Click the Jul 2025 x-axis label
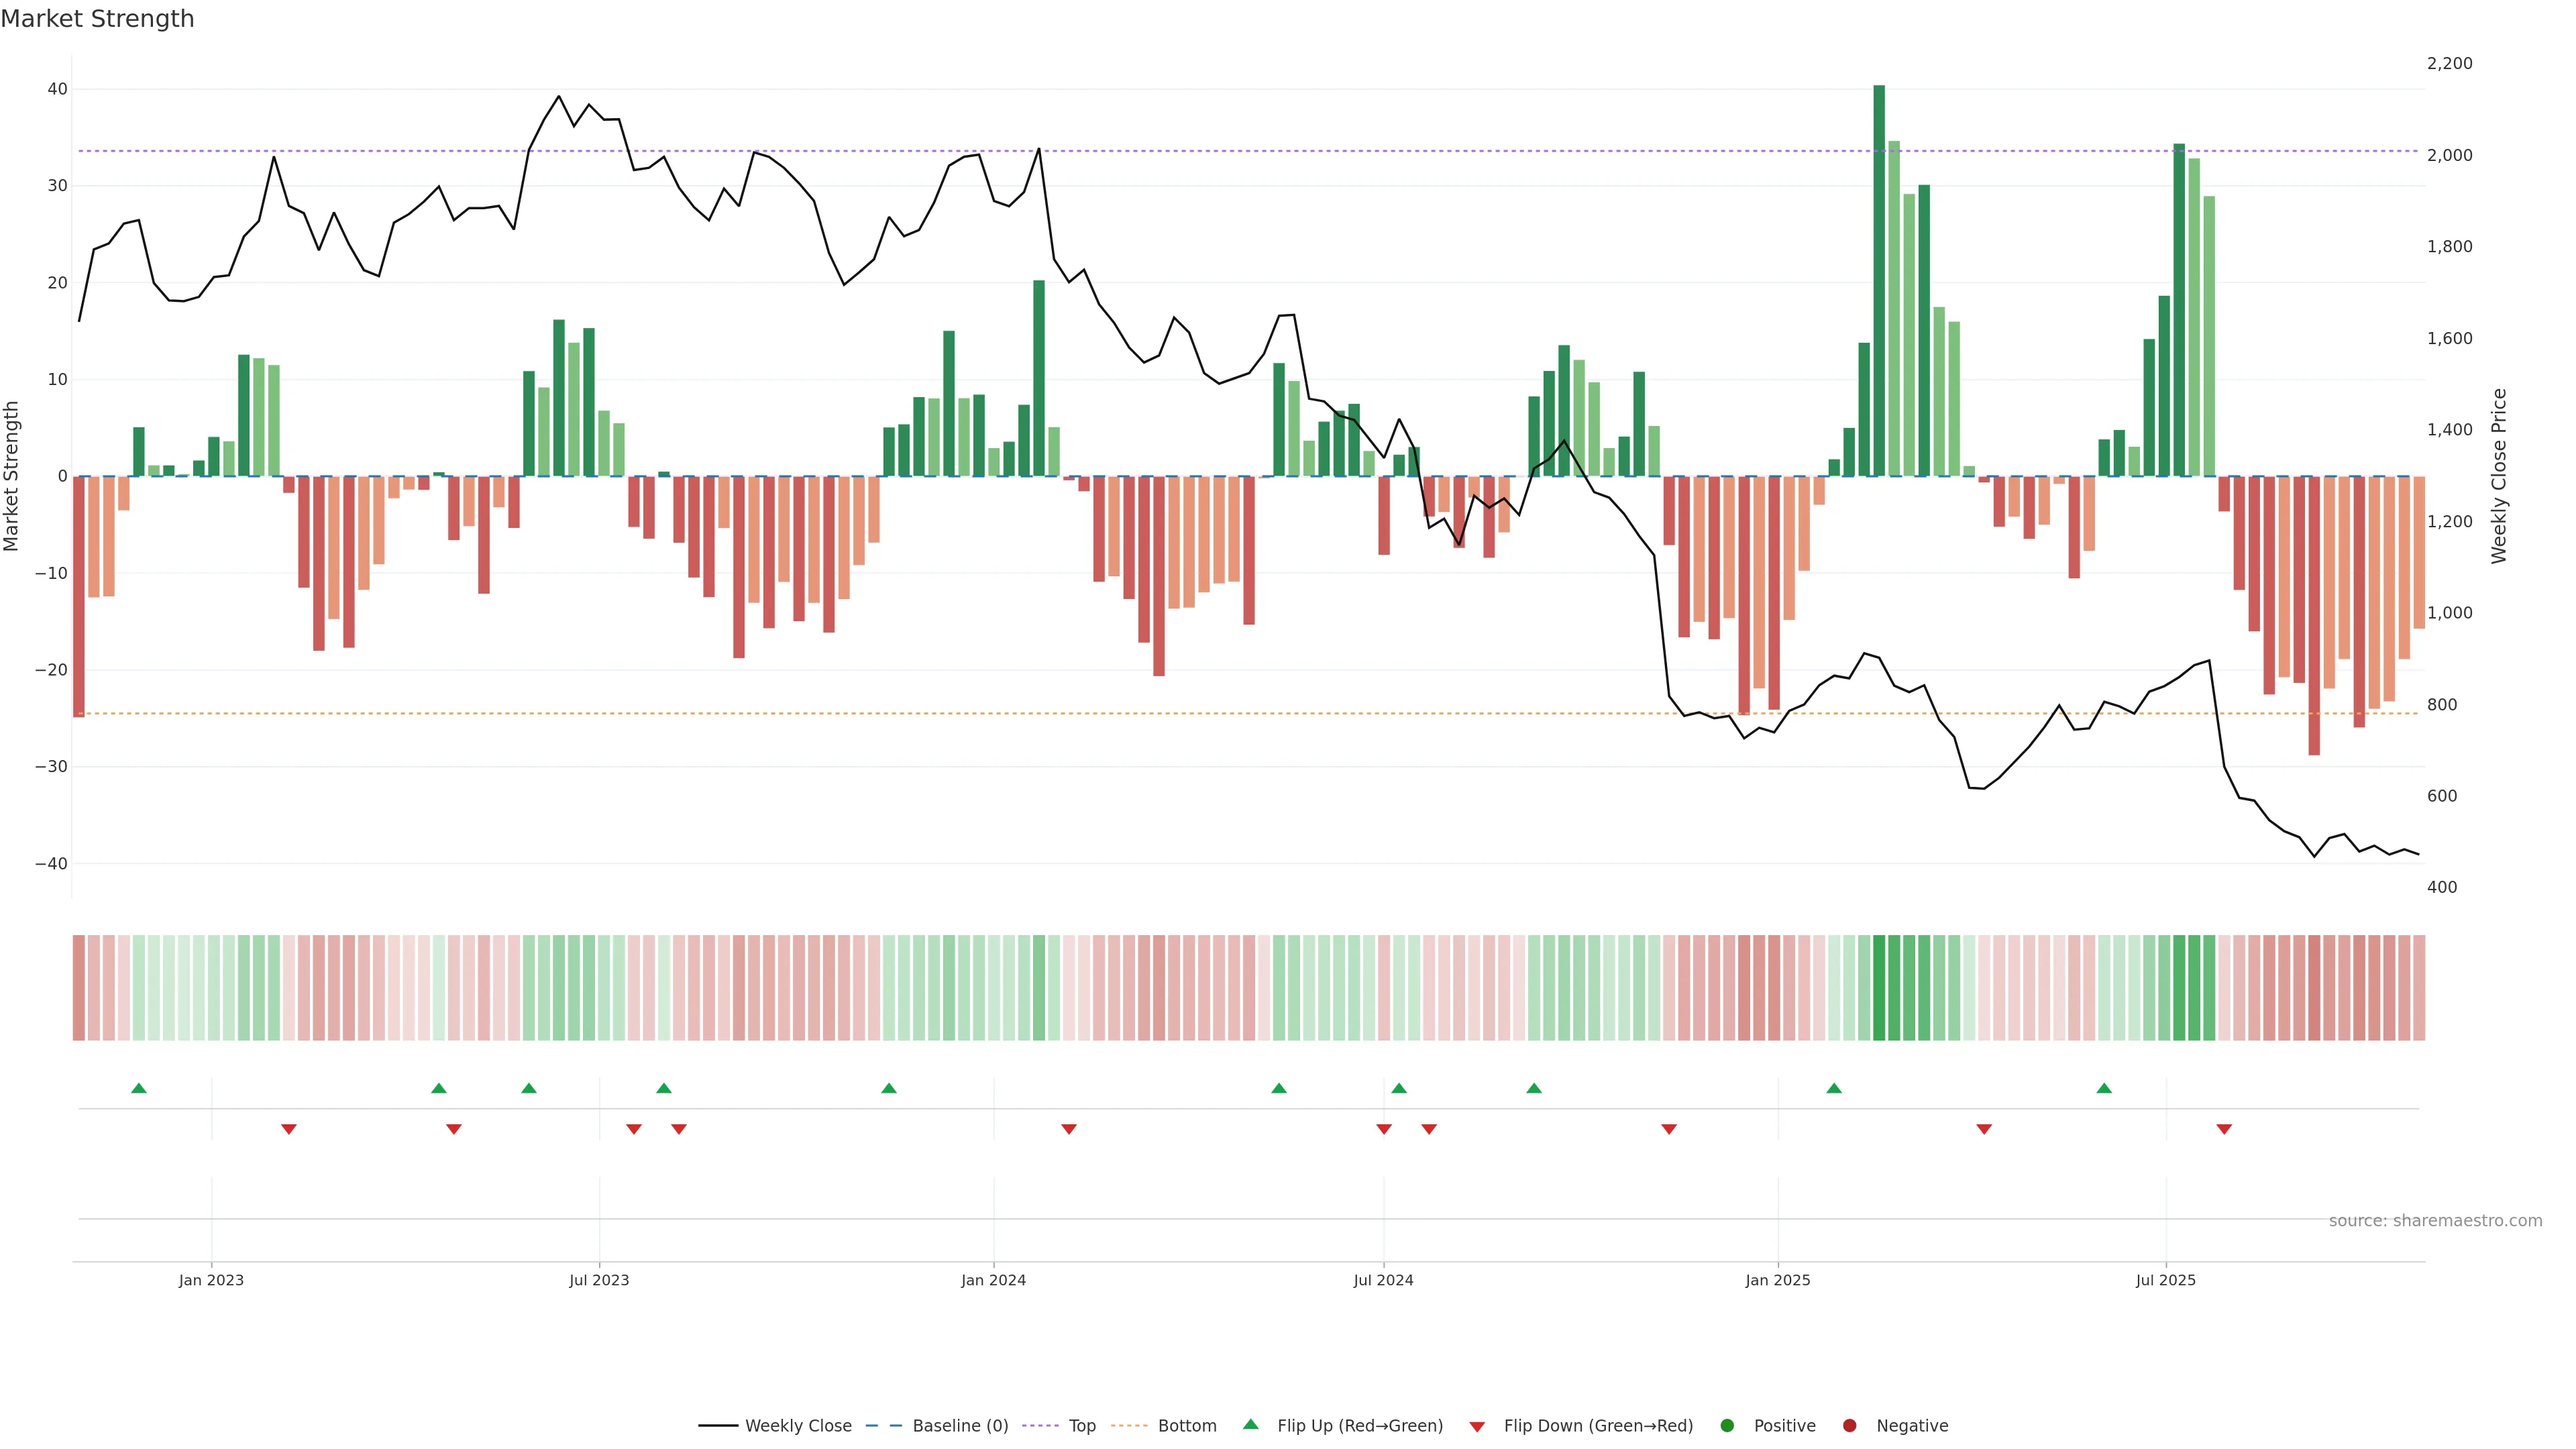 click(x=2165, y=1280)
